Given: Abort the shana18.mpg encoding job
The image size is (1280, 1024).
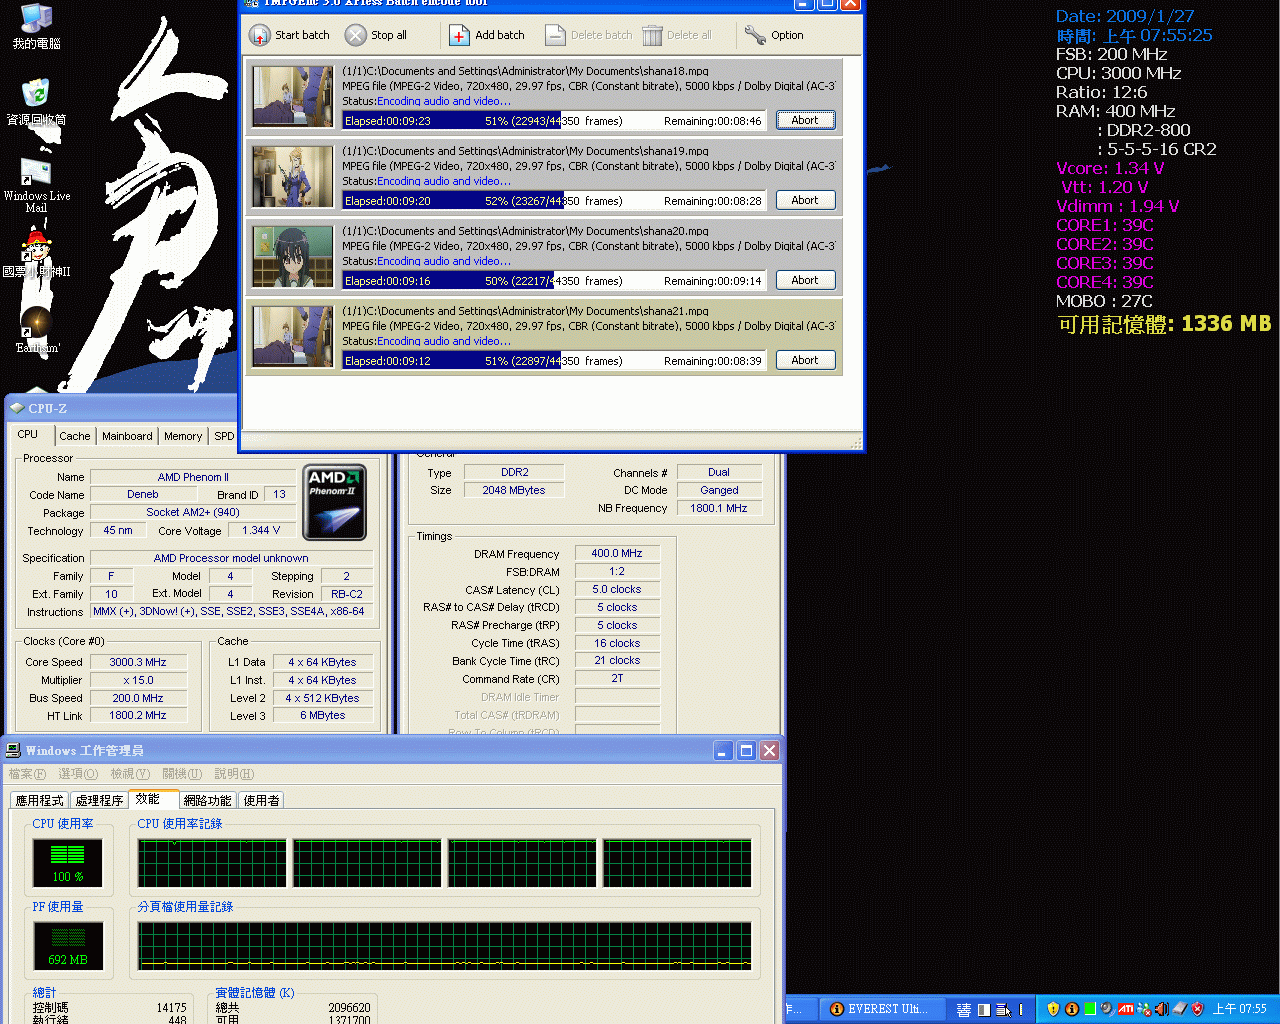Looking at the screenshot, I should tap(805, 120).
